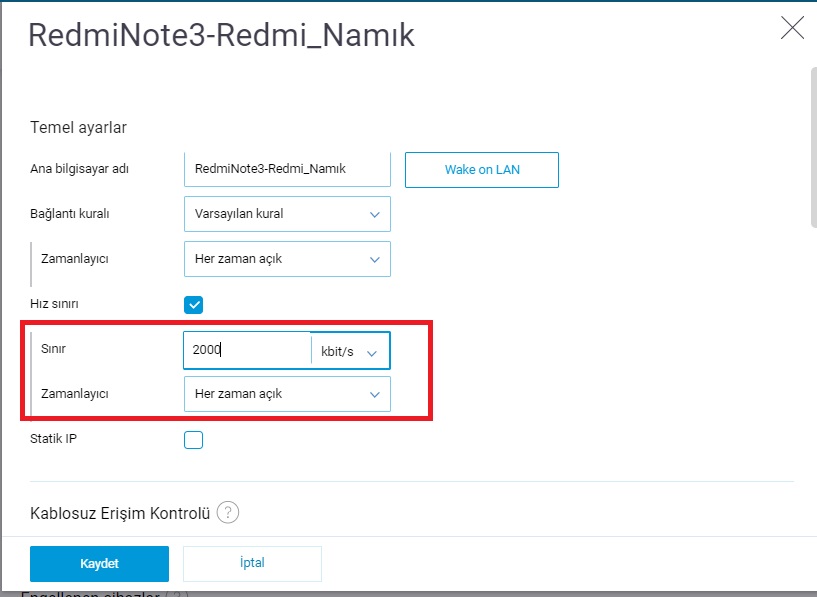Open the Bağlantı kuralı dropdown
Viewport: 817px width, 597px height.
287,214
